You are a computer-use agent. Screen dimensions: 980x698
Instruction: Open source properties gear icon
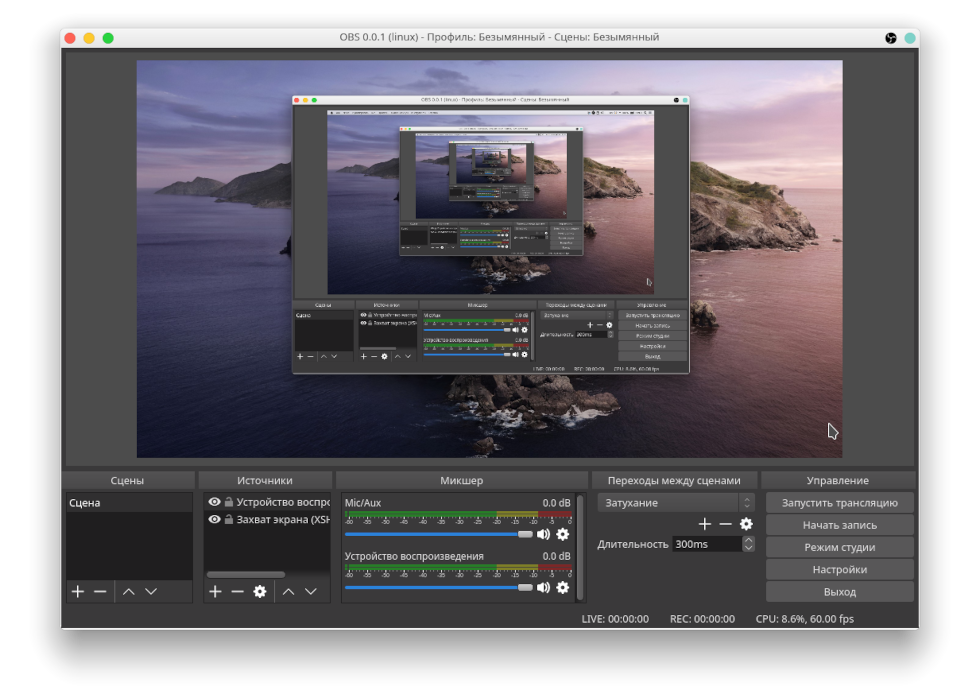tap(260, 591)
